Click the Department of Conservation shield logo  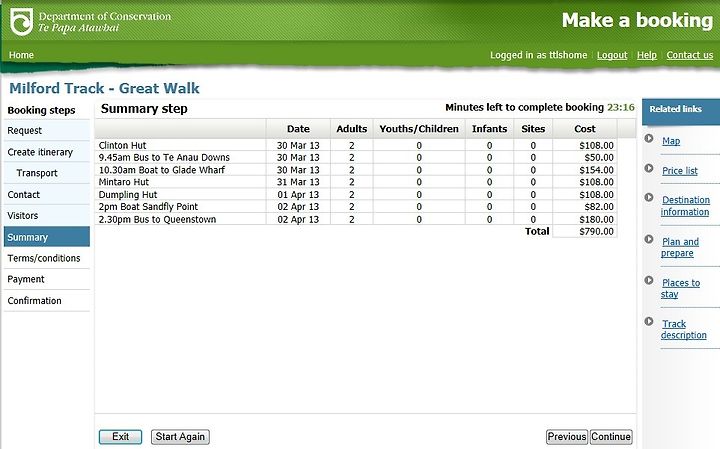[22, 22]
